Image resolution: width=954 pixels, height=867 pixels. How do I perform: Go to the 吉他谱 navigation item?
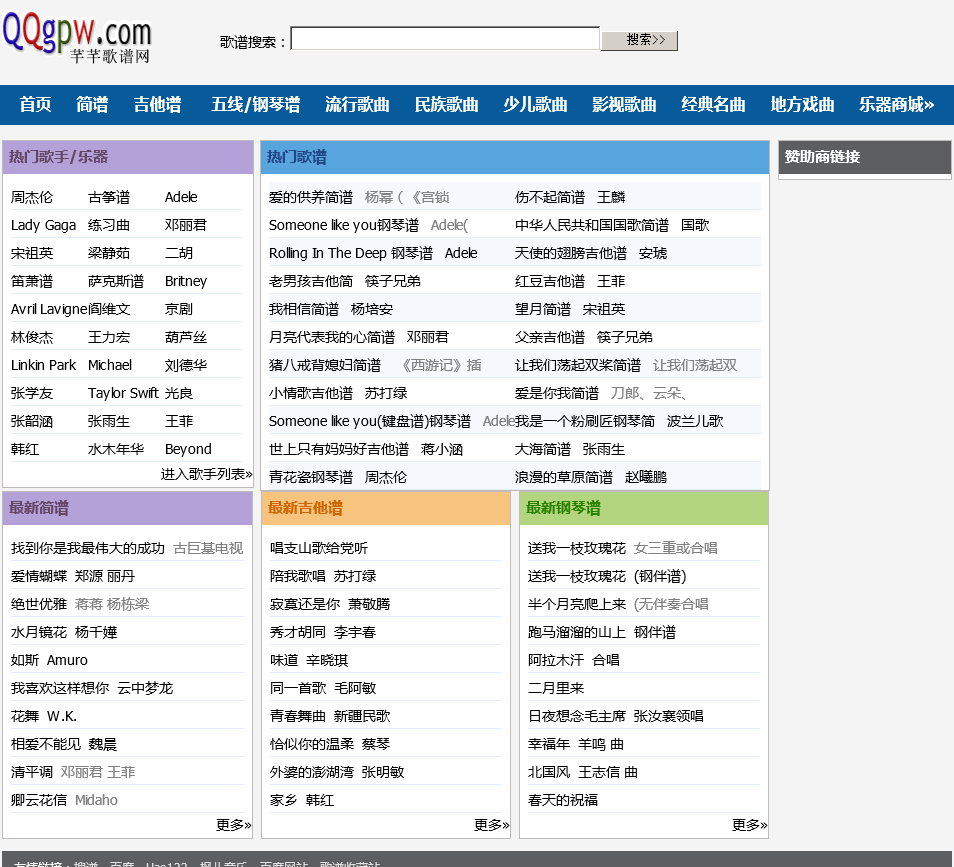coord(157,105)
